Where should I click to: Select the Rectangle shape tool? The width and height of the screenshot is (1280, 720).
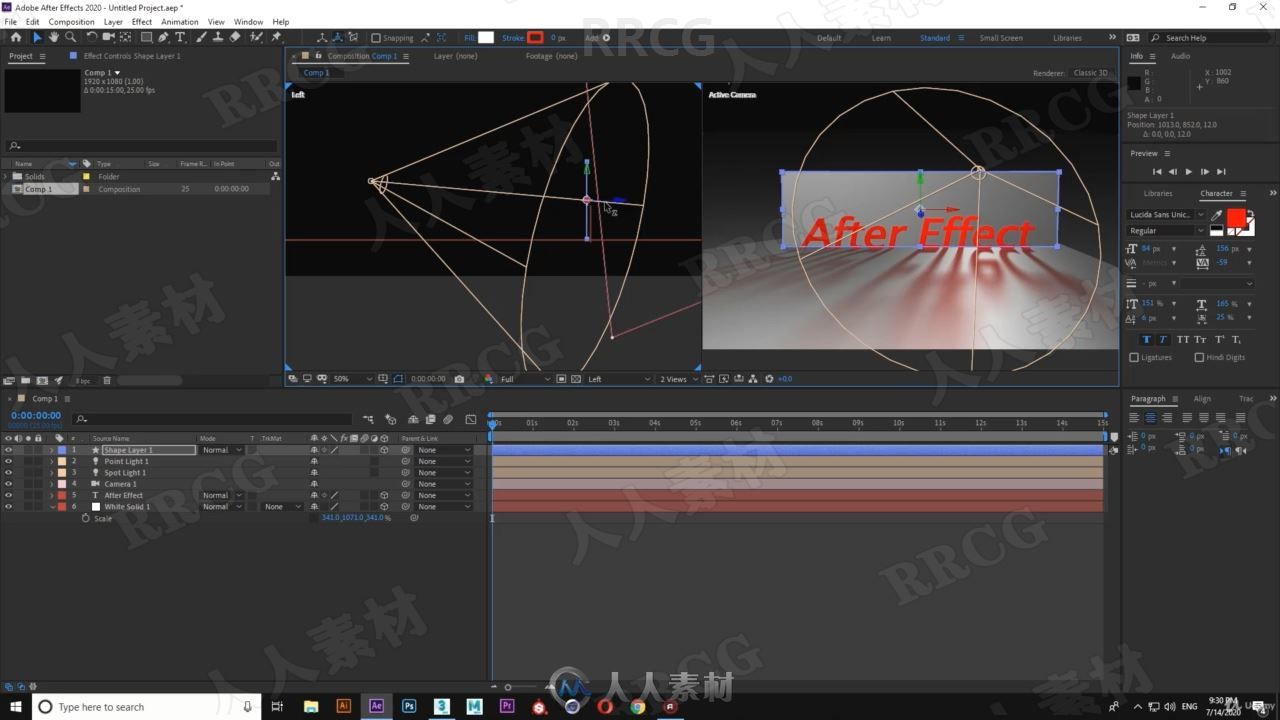[x=146, y=37]
